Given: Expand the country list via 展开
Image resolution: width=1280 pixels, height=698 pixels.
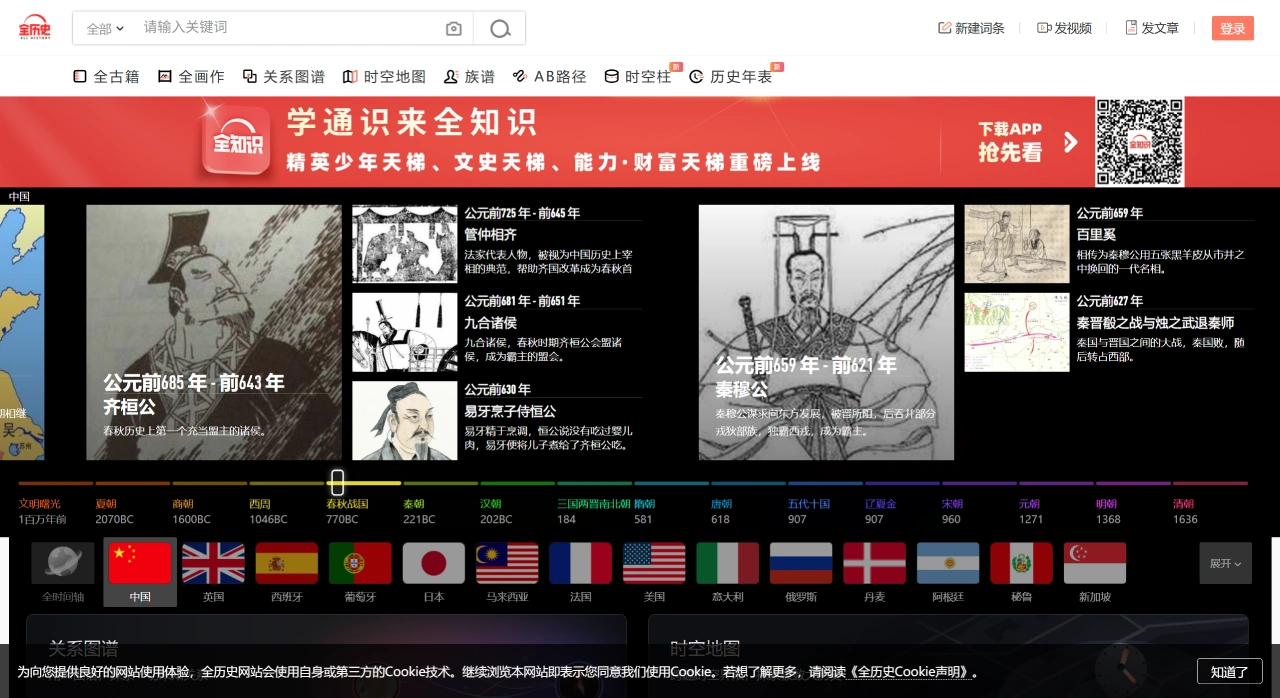Looking at the screenshot, I should [x=1224, y=563].
